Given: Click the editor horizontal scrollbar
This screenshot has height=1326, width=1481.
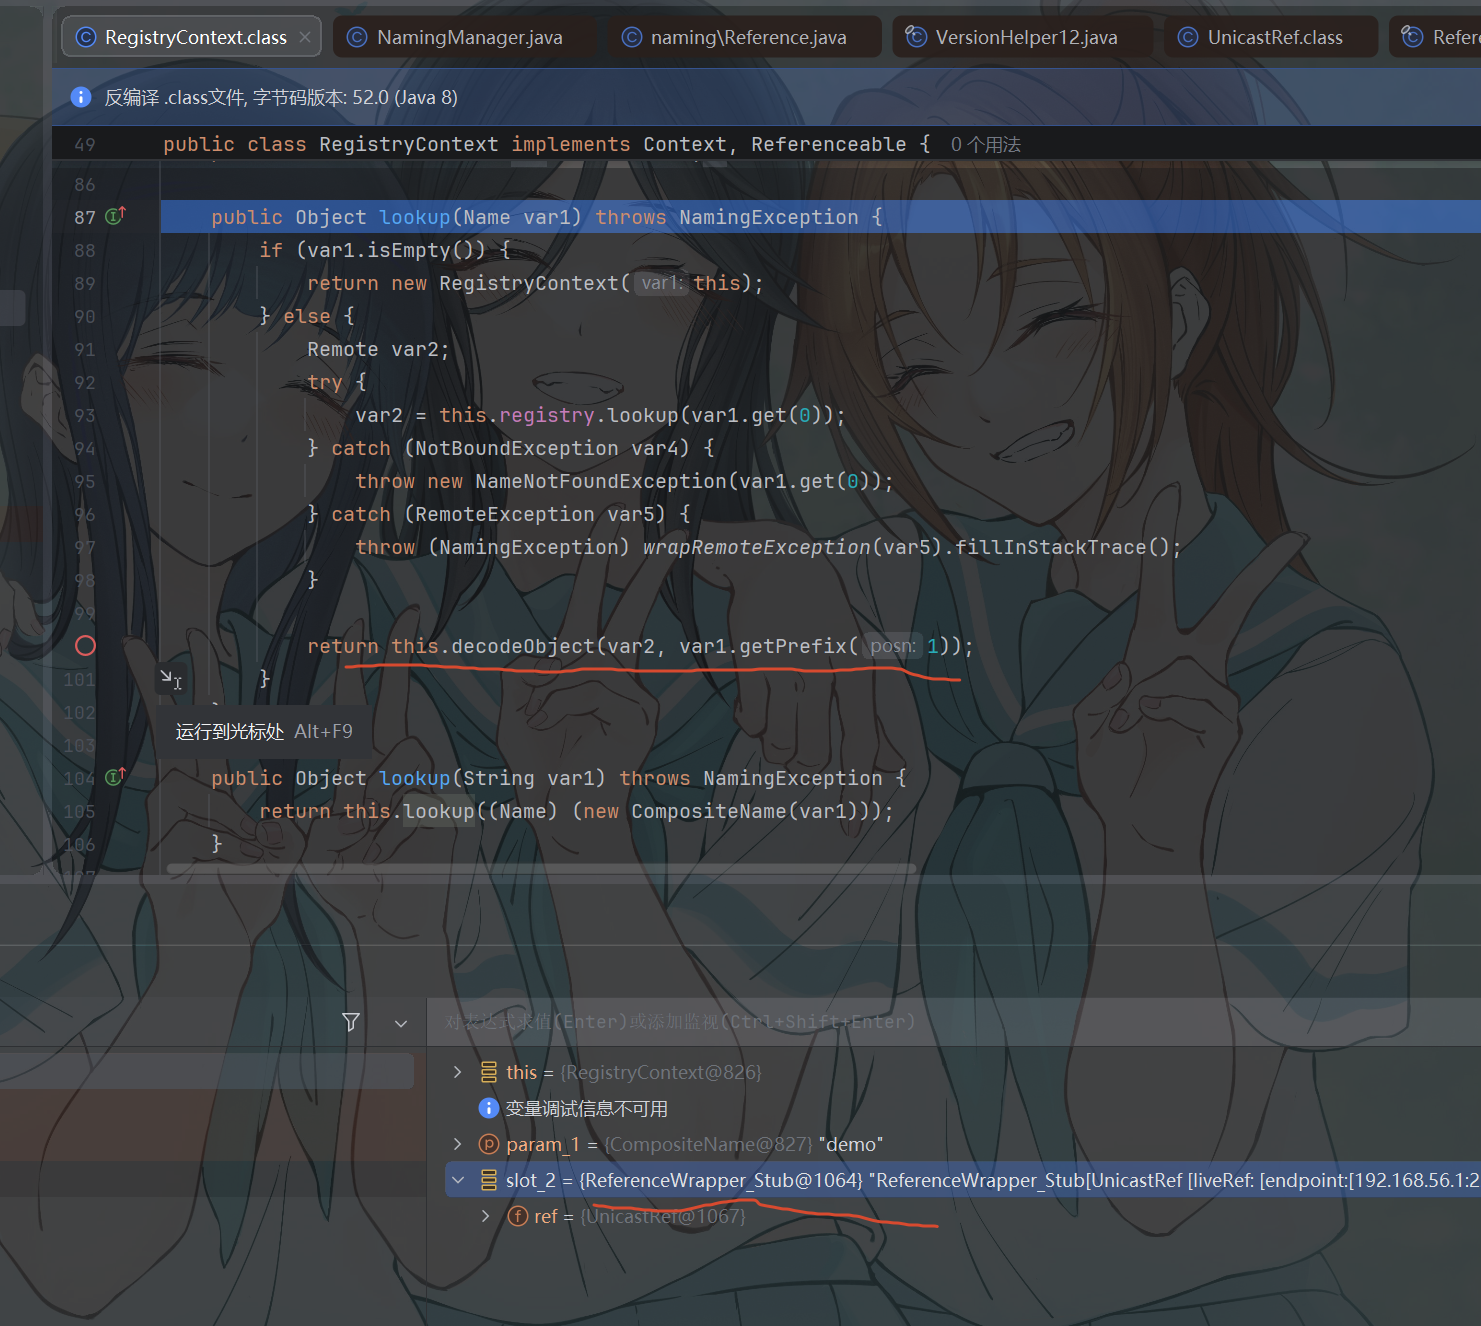Looking at the screenshot, I should 540,869.
